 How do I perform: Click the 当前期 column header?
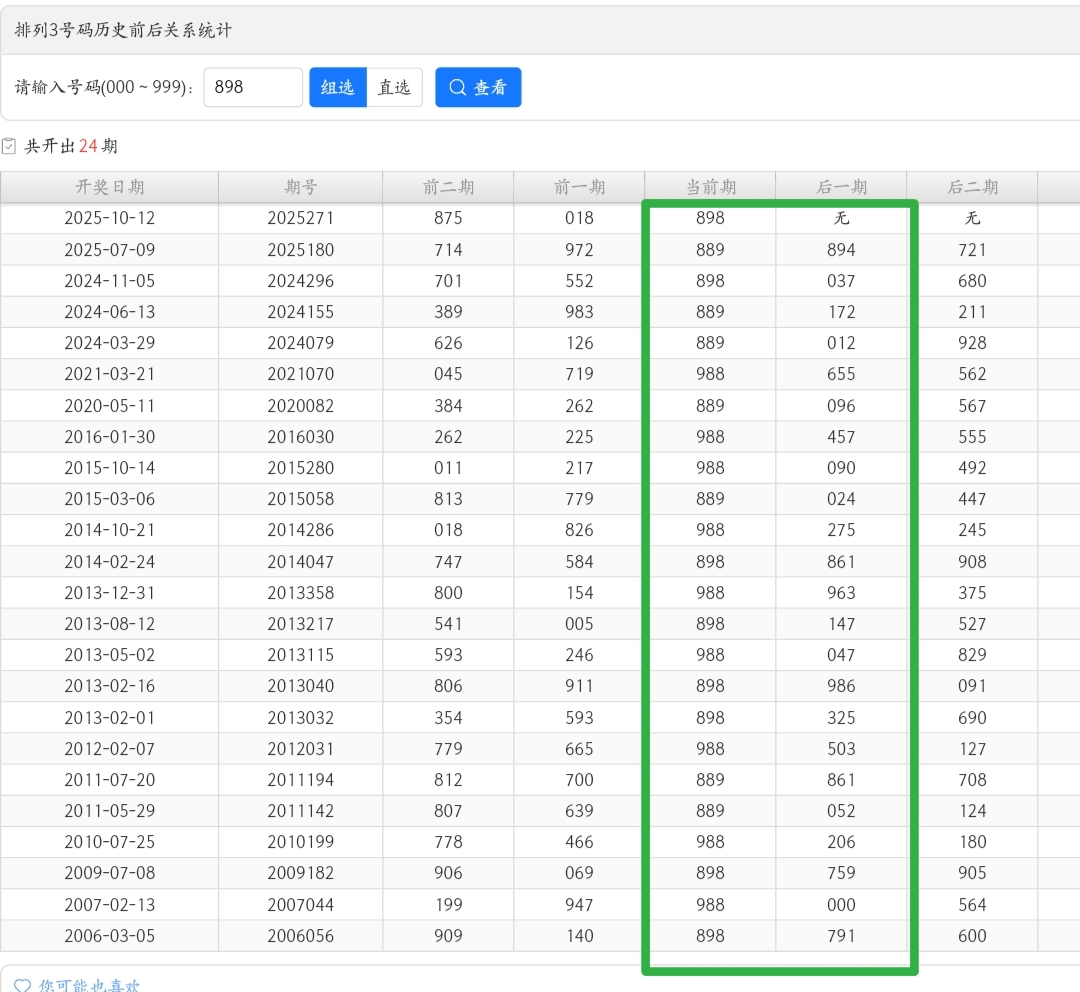(x=710, y=187)
